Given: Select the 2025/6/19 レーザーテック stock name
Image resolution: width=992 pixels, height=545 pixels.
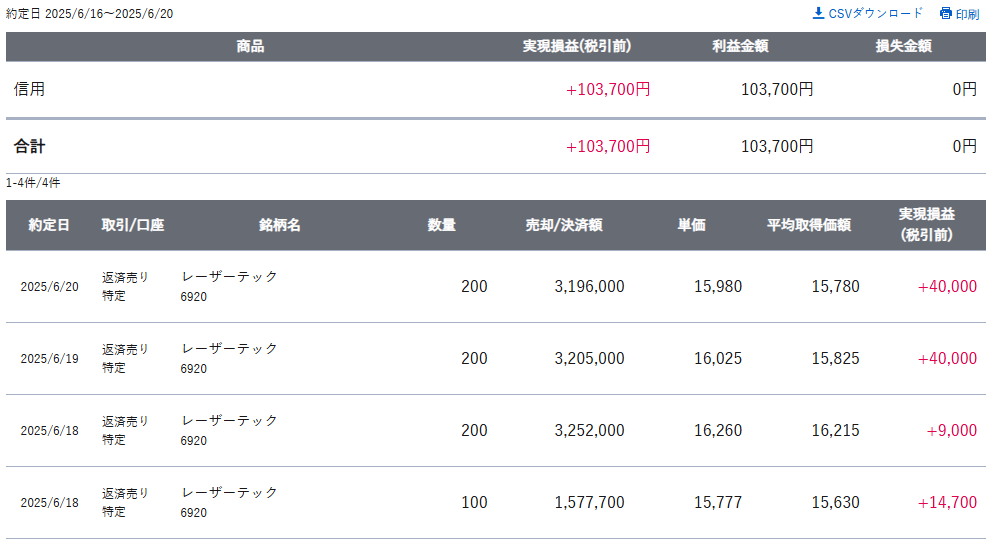Looking at the screenshot, I should pos(229,349).
